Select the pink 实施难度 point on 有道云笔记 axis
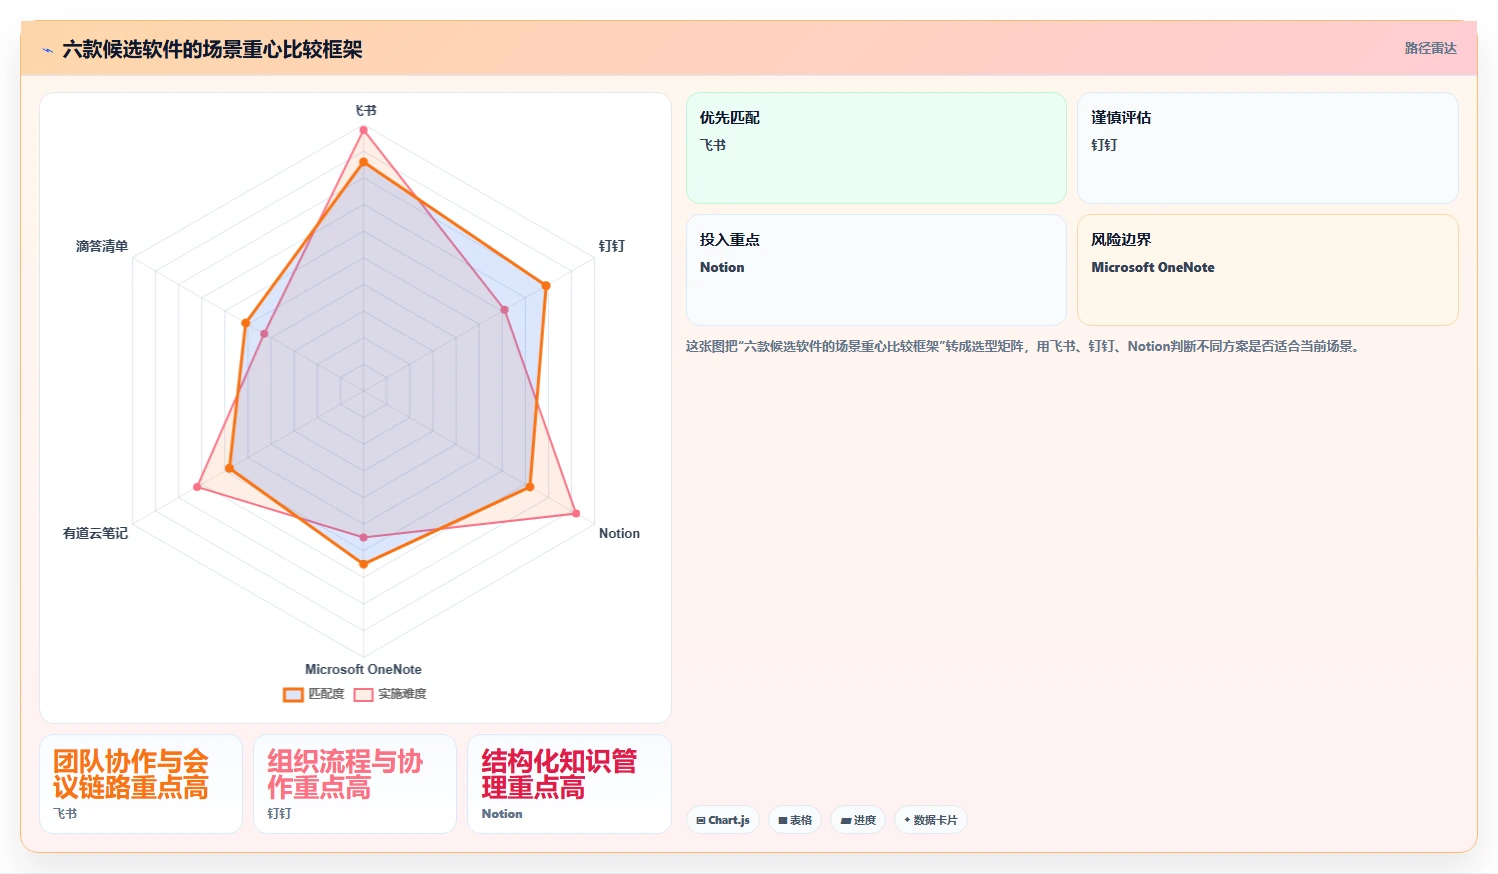Image resolution: width=1498 pixels, height=874 pixels. pos(197,487)
